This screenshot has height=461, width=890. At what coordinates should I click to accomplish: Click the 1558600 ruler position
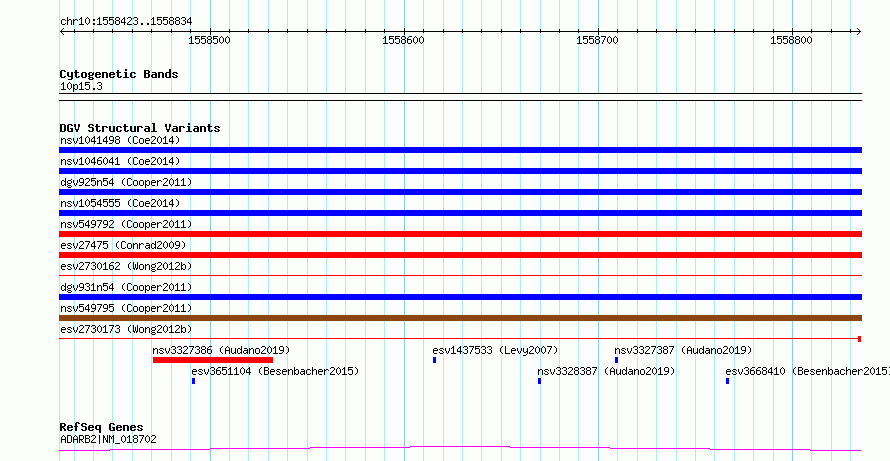404,40
